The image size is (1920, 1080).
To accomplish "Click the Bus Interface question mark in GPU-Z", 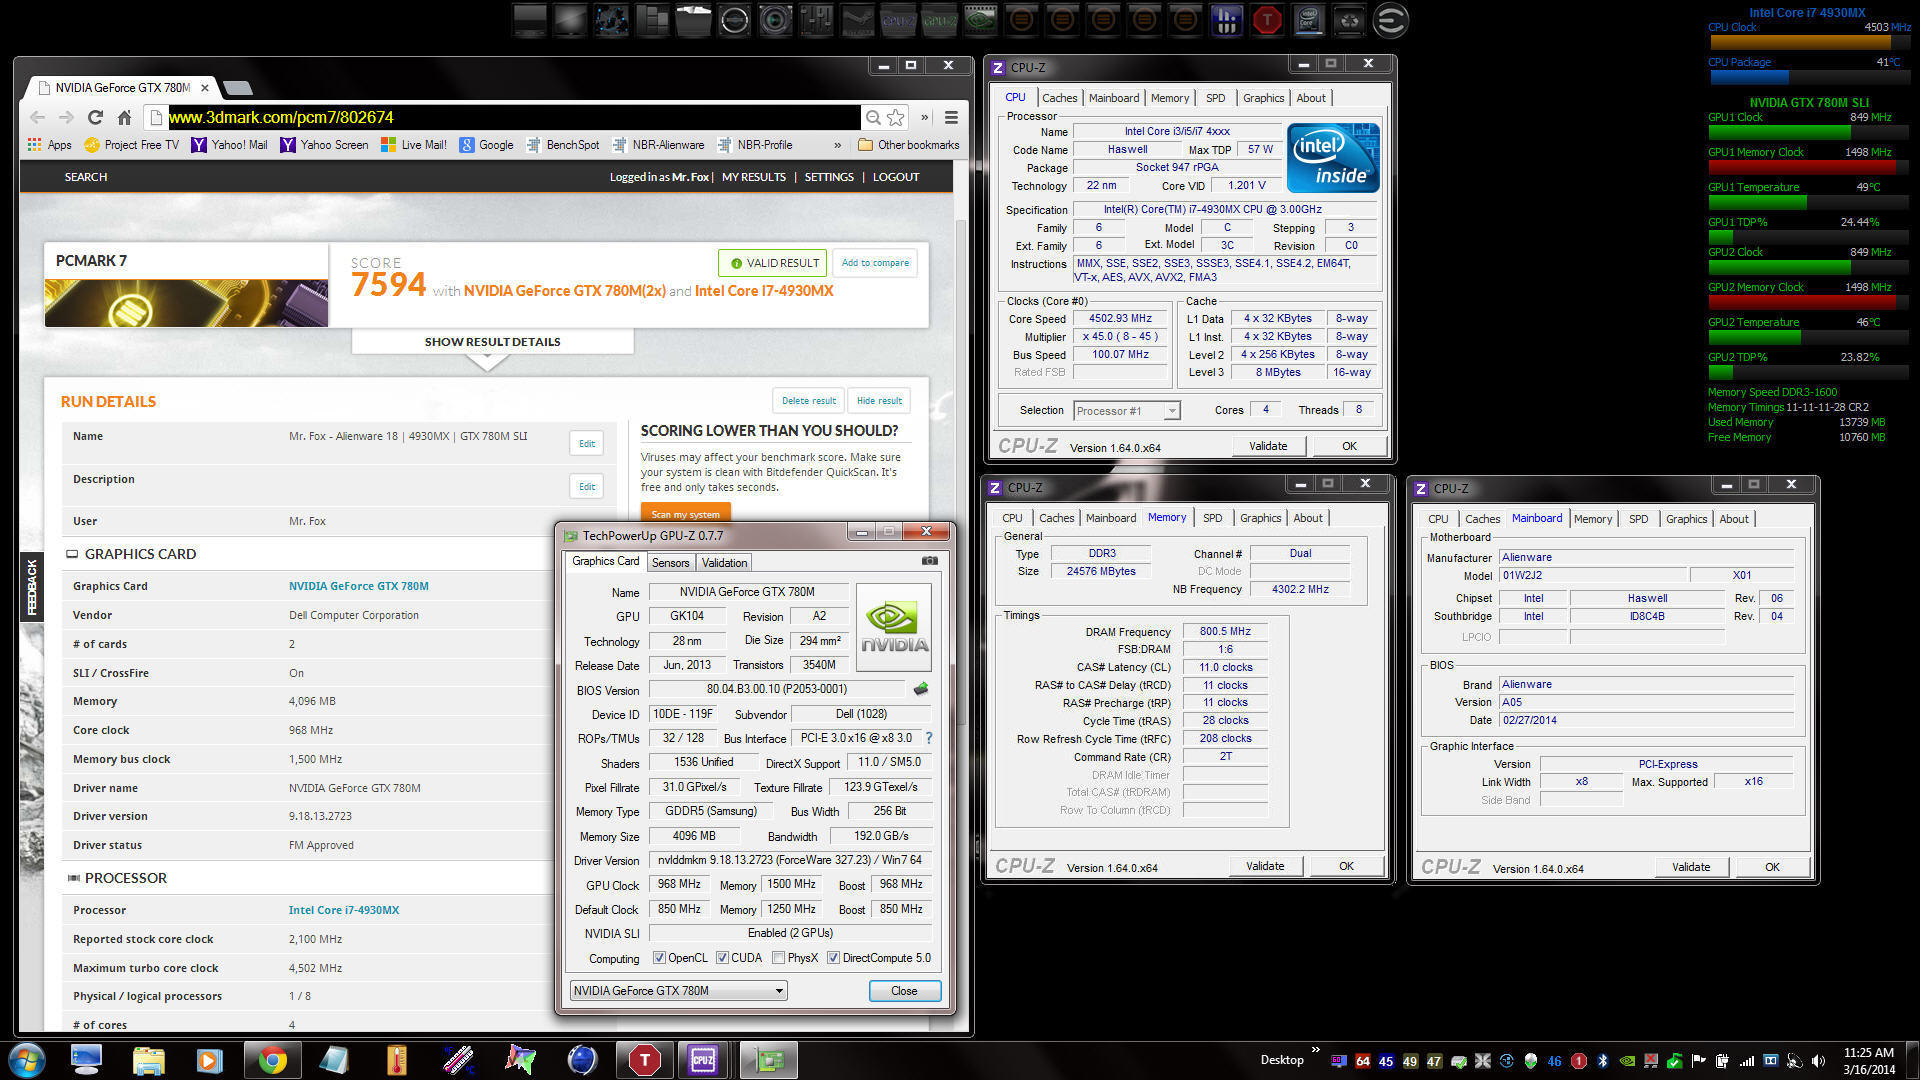I will [929, 738].
